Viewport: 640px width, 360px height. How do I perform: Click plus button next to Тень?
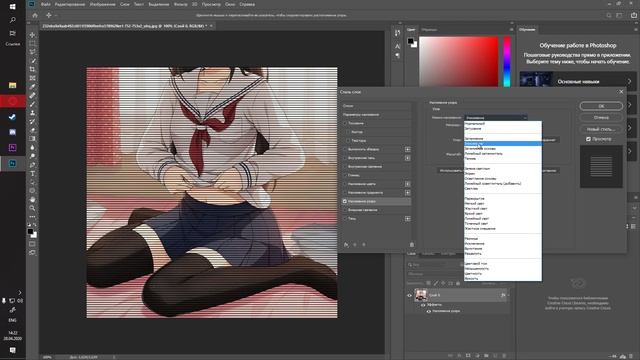407,219
